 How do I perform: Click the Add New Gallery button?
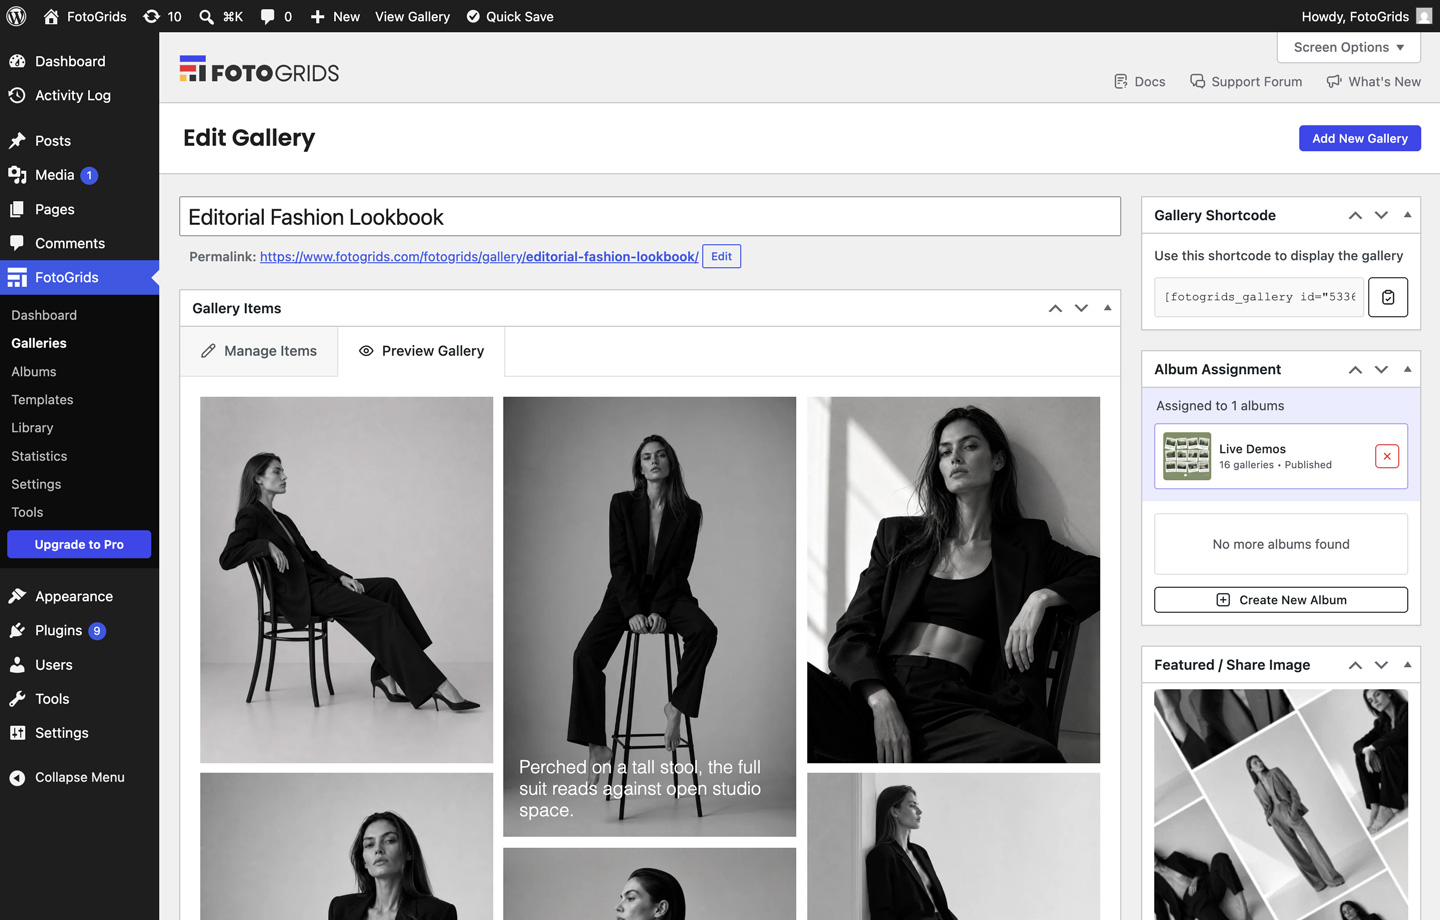coord(1359,138)
